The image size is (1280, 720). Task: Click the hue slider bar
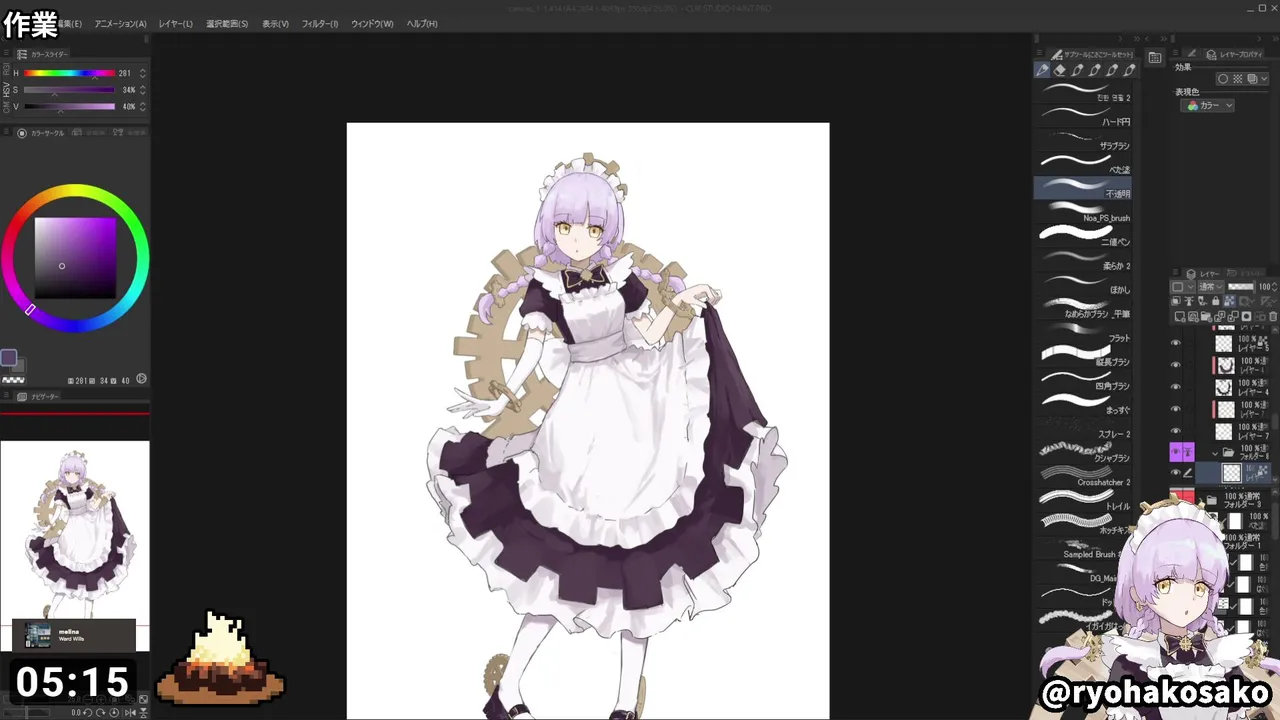point(69,73)
